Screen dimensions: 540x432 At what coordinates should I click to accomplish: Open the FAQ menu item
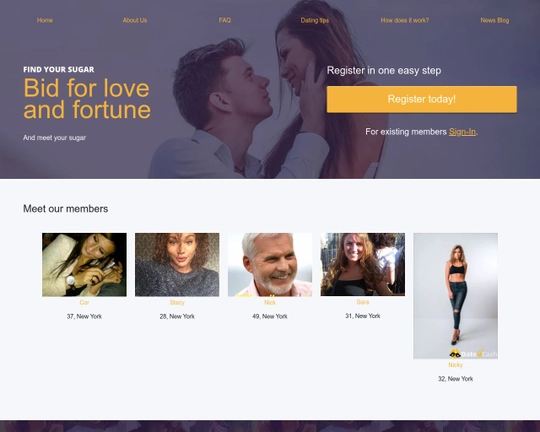point(225,20)
